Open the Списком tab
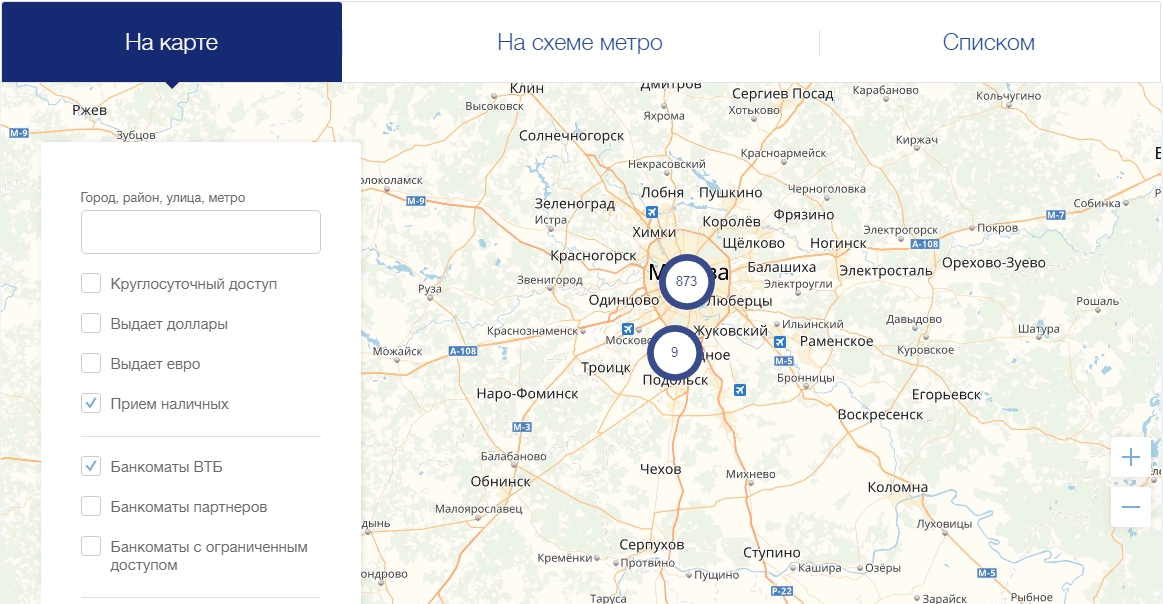Image resolution: width=1163 pixels, height=604 pixels. 988,42
